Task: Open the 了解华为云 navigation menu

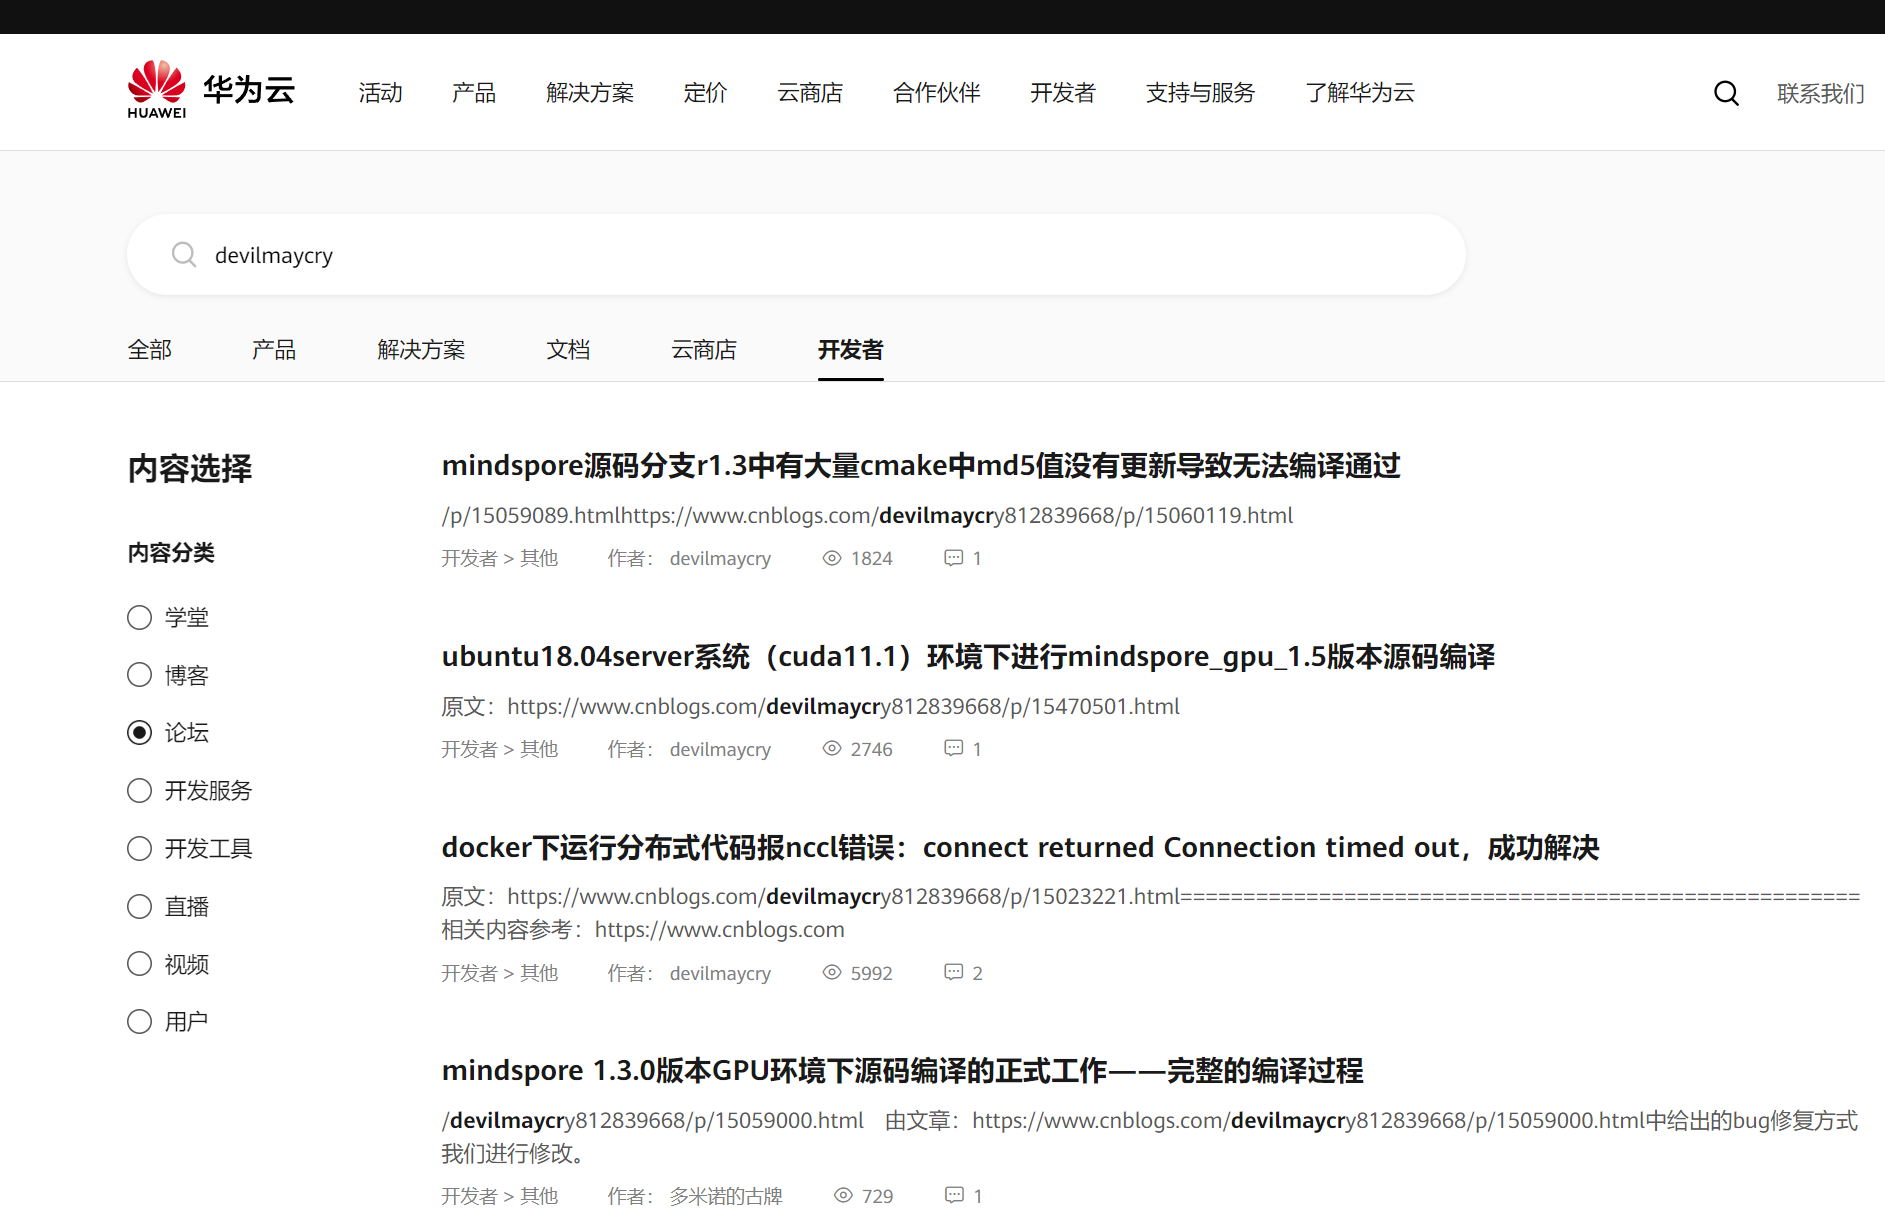Action: 1360,93
